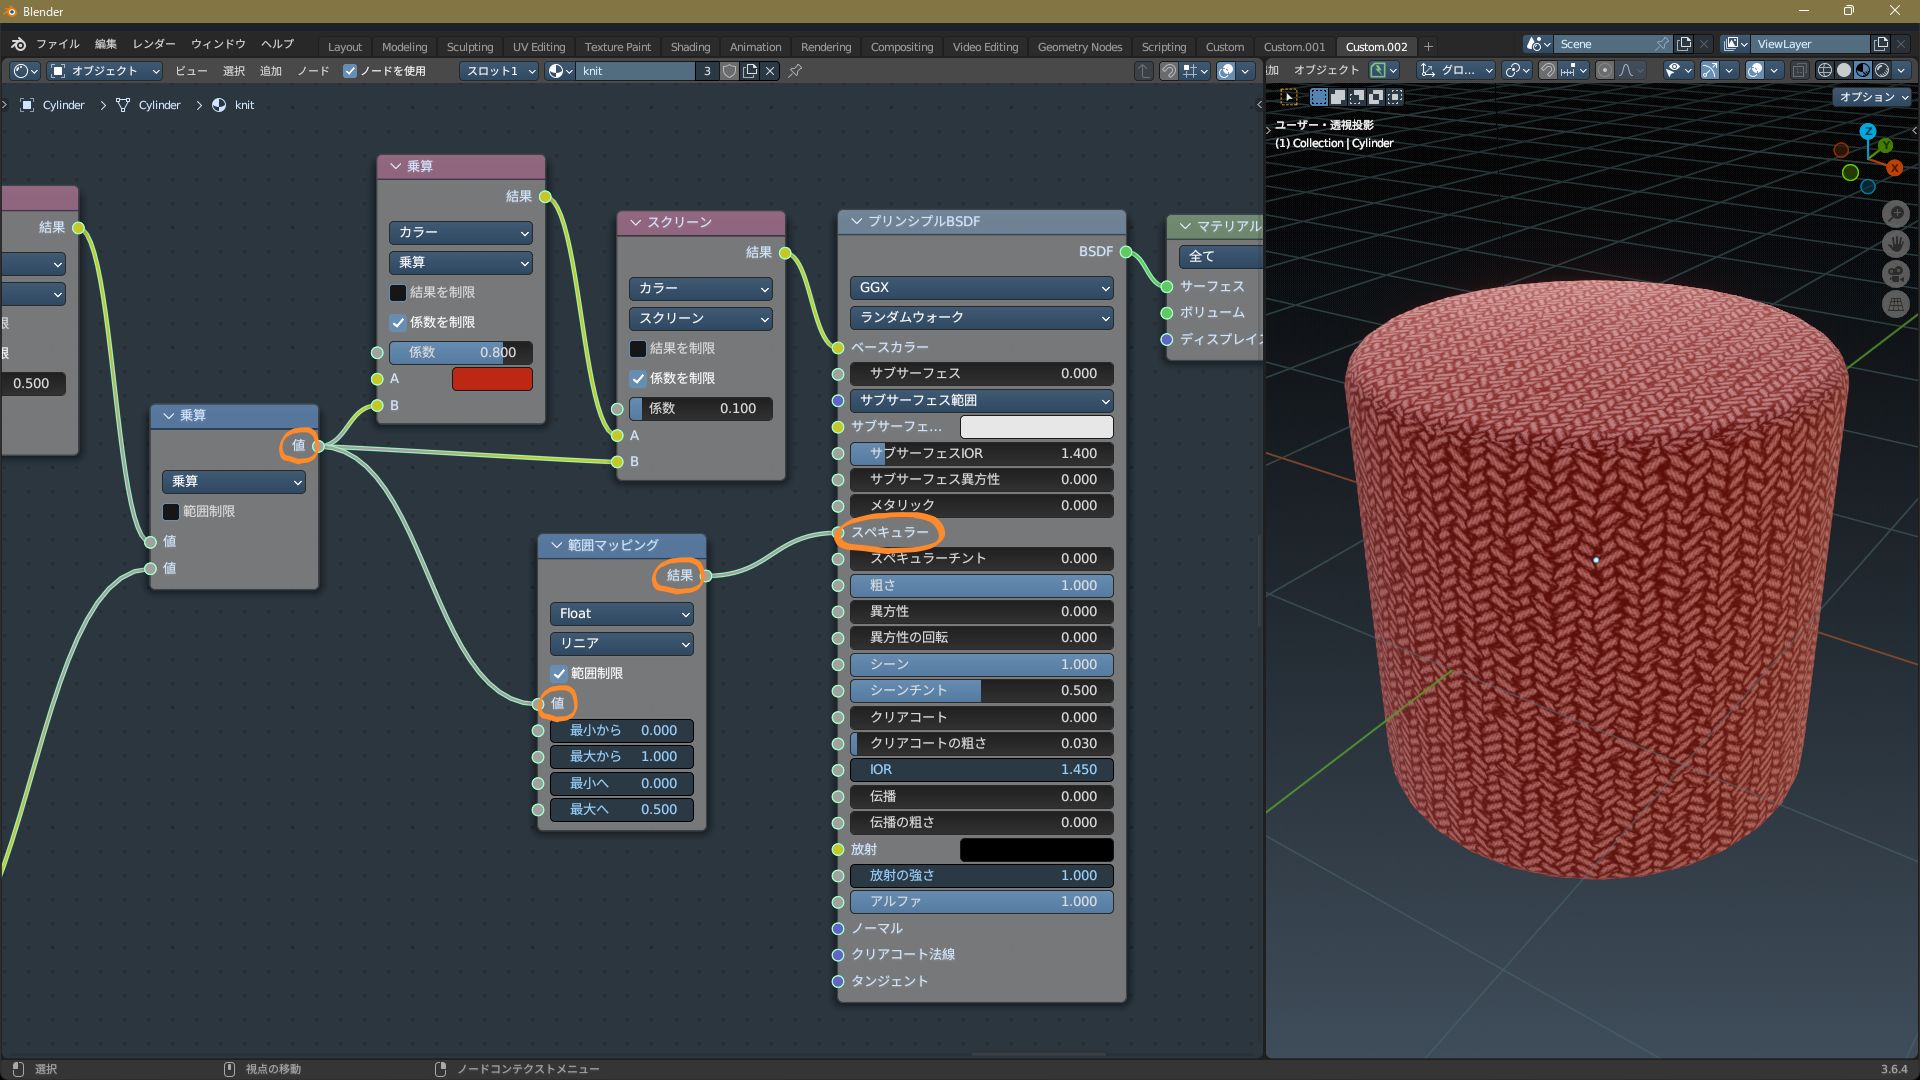This screenshot has width=1920, height=1080.
Task: Select wireframe viewport shading icon
Action: (1825, 70)
